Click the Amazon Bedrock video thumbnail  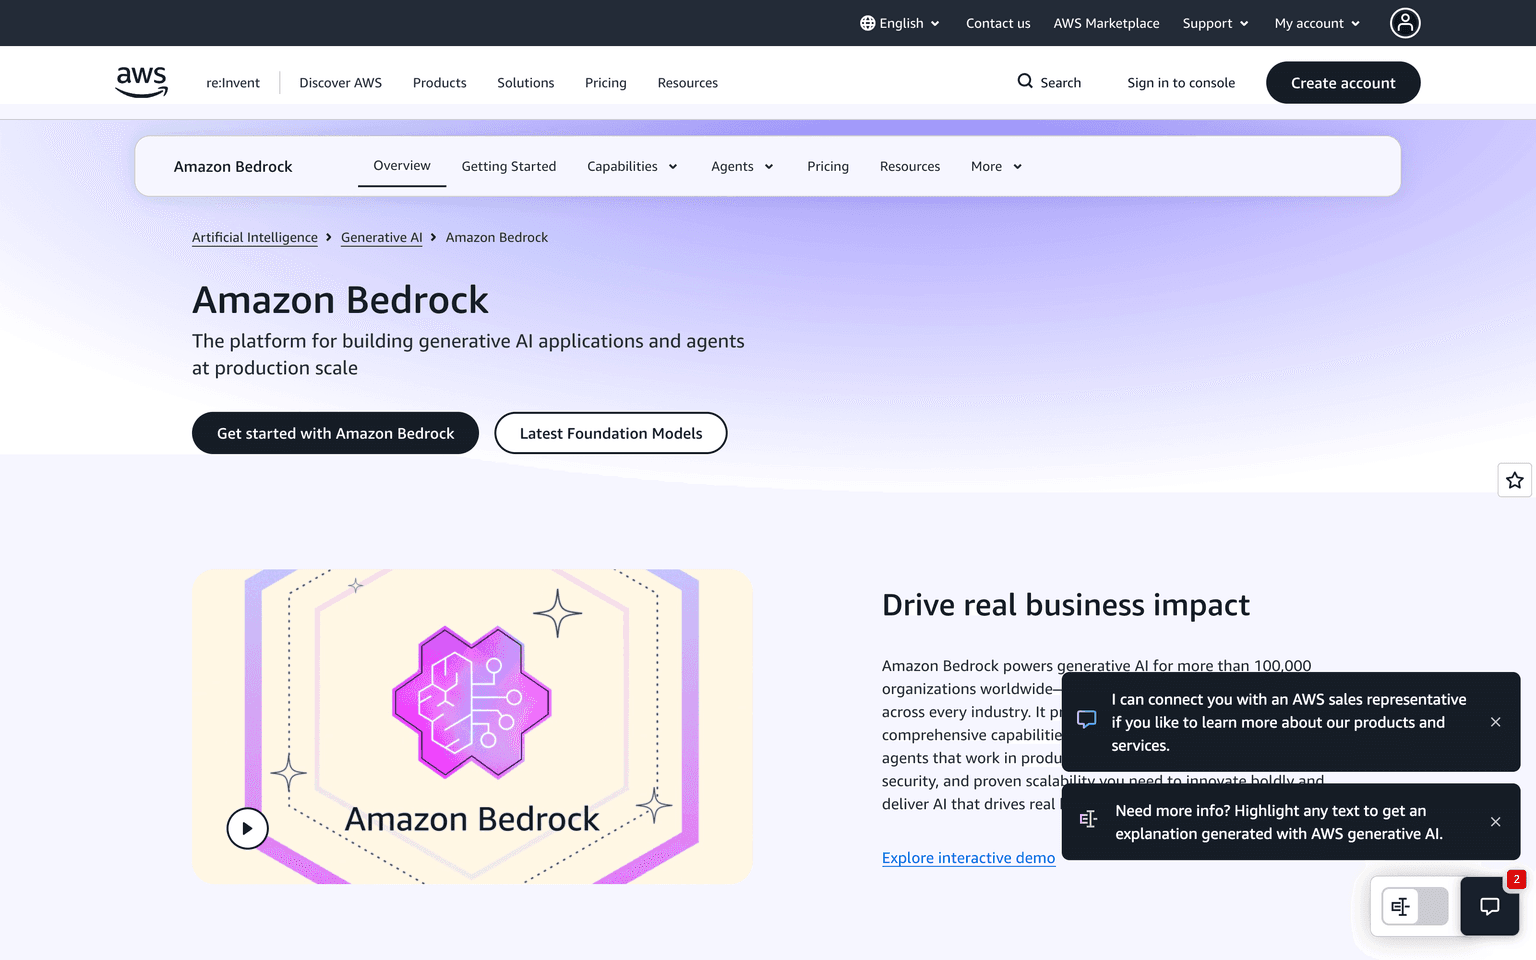click(472, 727)
